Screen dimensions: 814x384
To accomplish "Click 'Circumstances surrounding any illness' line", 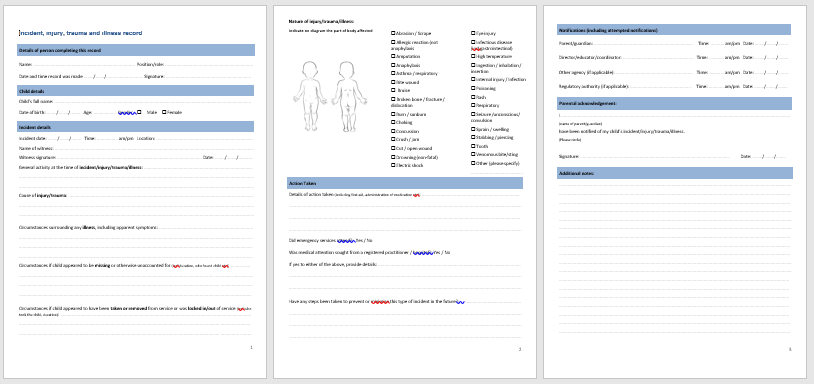I will pyautogui.click(x=135, y=227).
